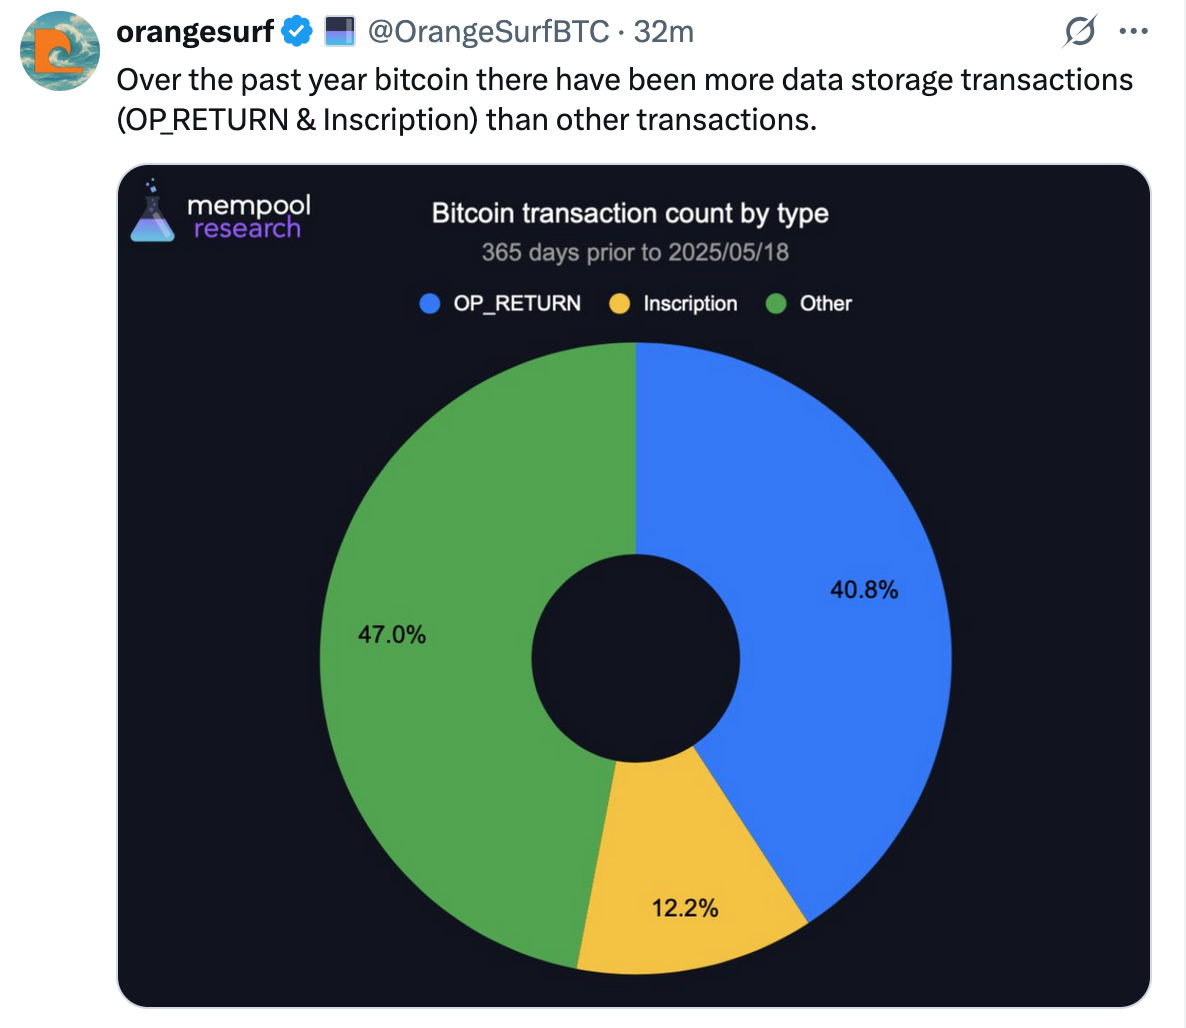Click the yellow Inscription legend dot
Screen dimensions: 1186x1028
point(619,303)
